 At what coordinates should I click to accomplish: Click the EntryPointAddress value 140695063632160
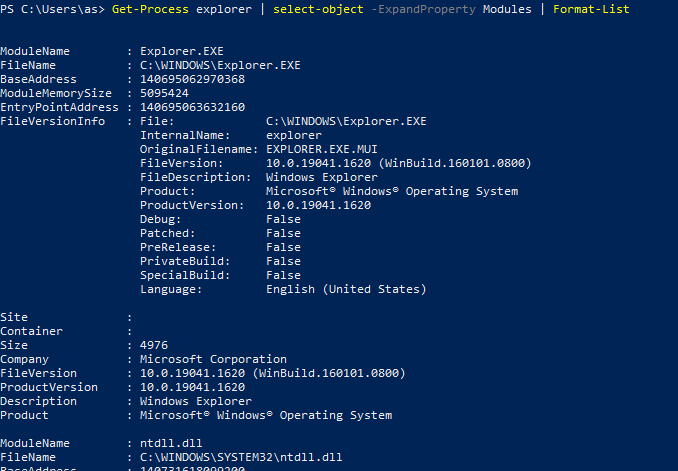click(x=192, y=107)
